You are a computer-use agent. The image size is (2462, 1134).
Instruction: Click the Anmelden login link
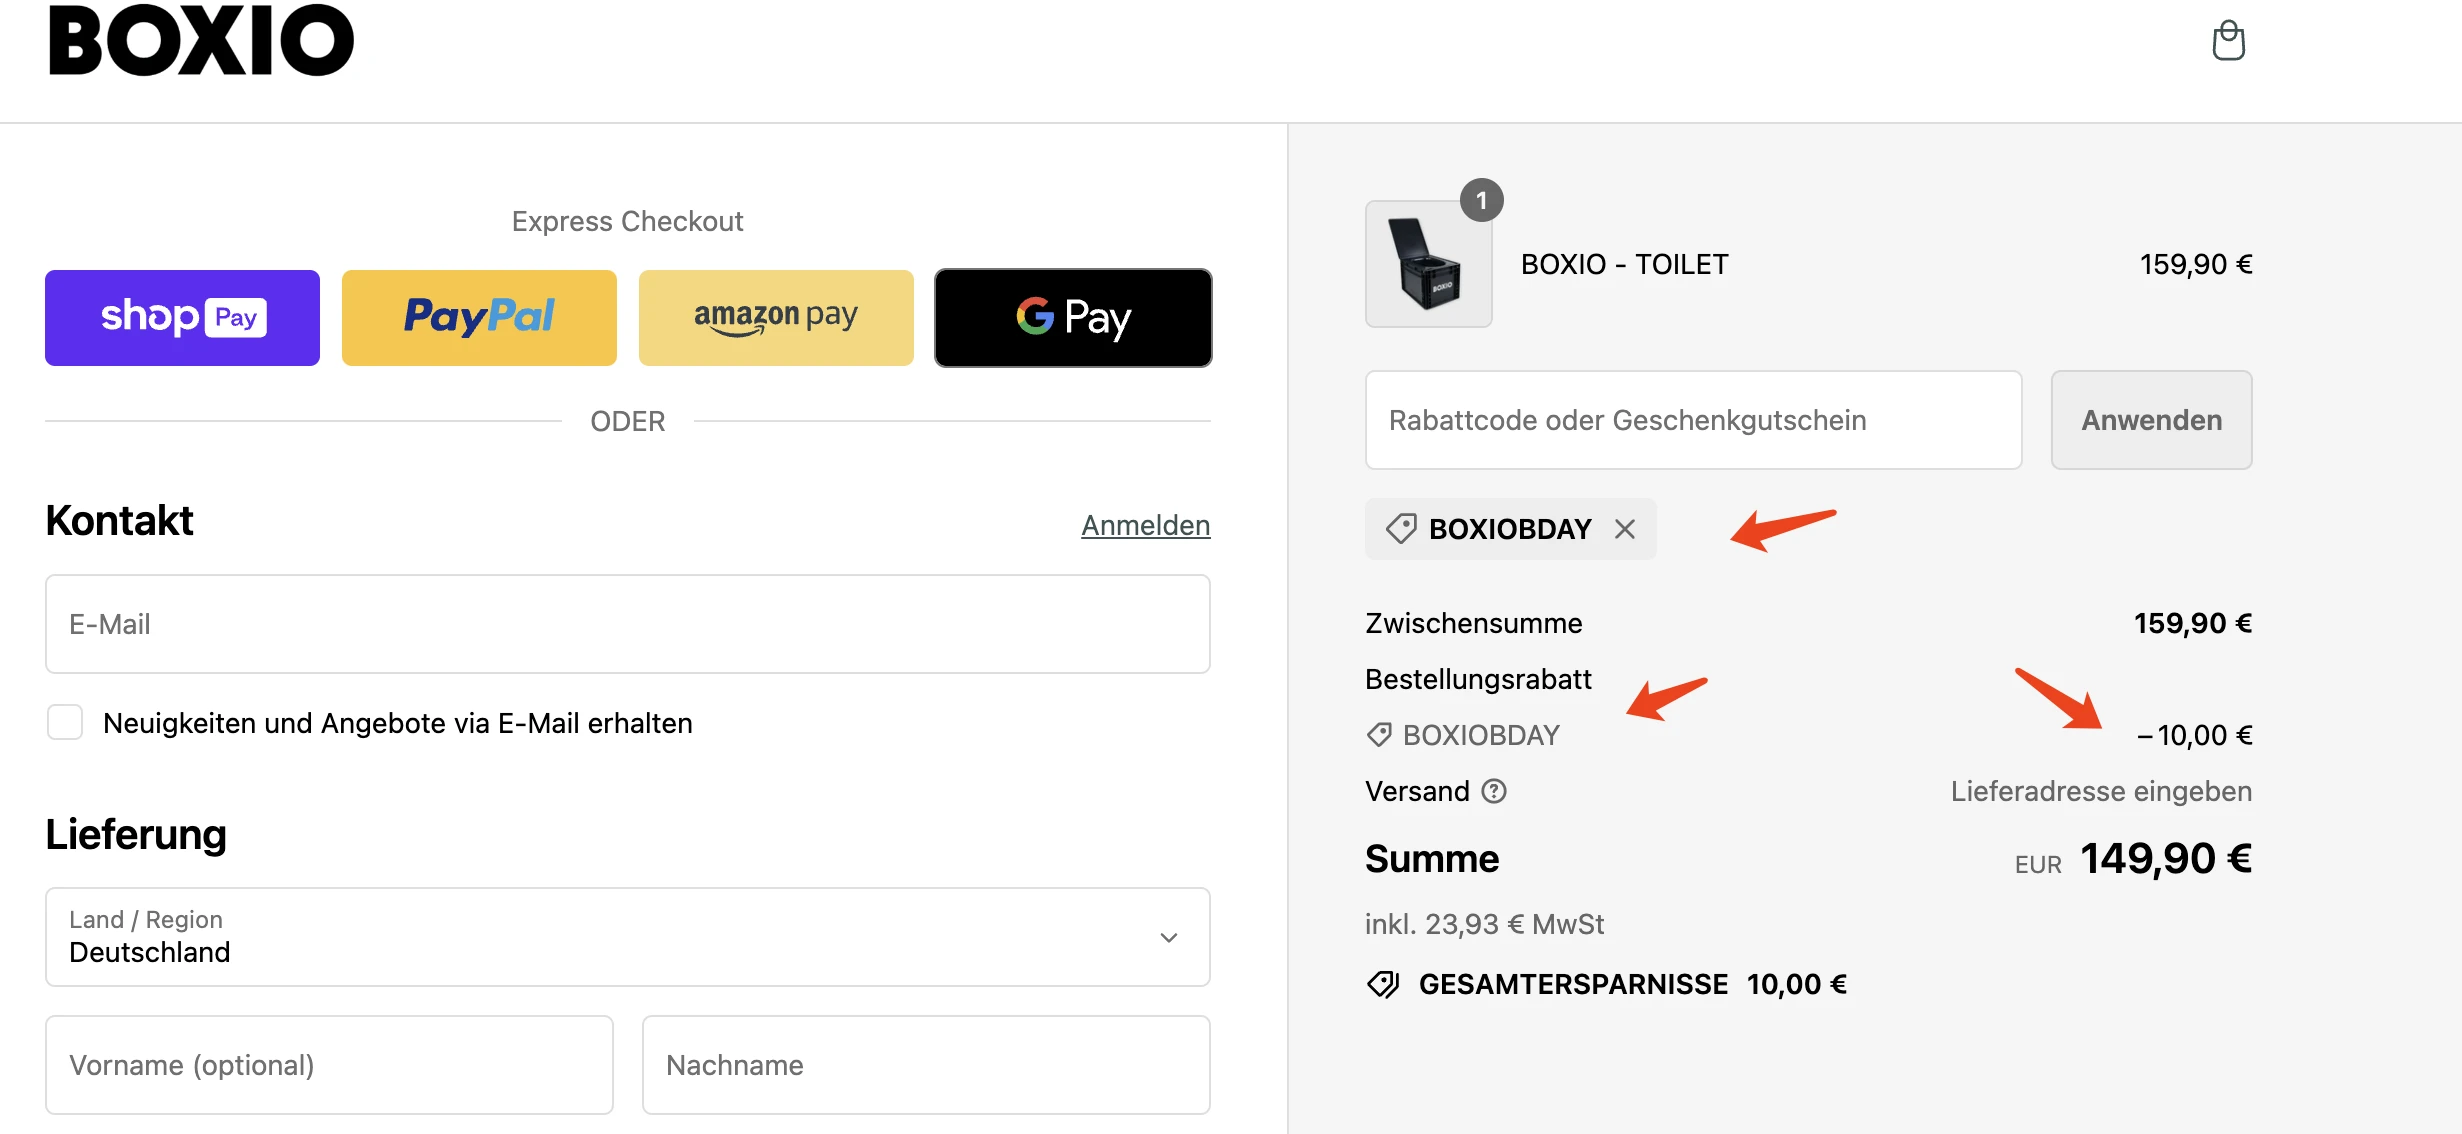(x=1146, y=525)
